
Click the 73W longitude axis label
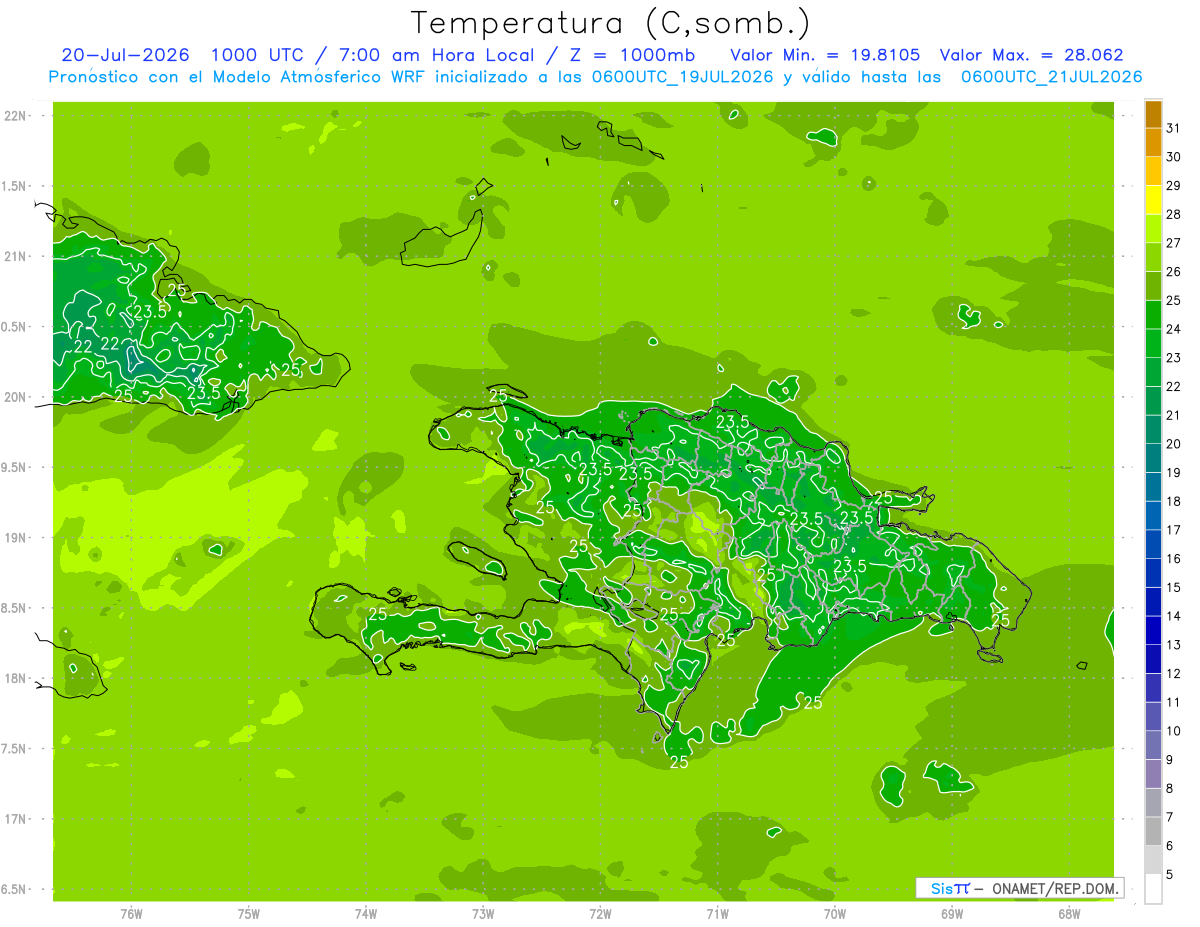[483, 914]
